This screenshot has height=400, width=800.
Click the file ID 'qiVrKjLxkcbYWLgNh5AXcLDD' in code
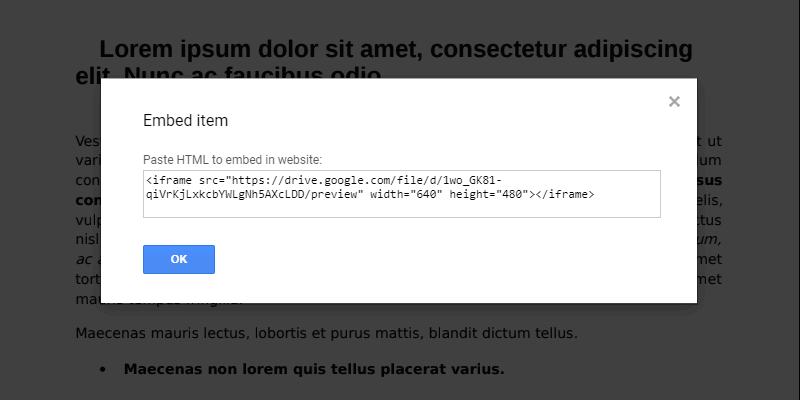coord(225,194)
